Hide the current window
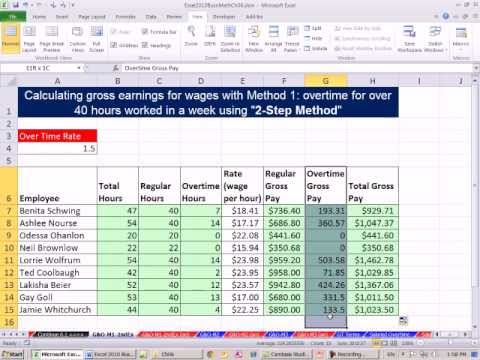This screenshot has width=480, height=360. point(313,38)
